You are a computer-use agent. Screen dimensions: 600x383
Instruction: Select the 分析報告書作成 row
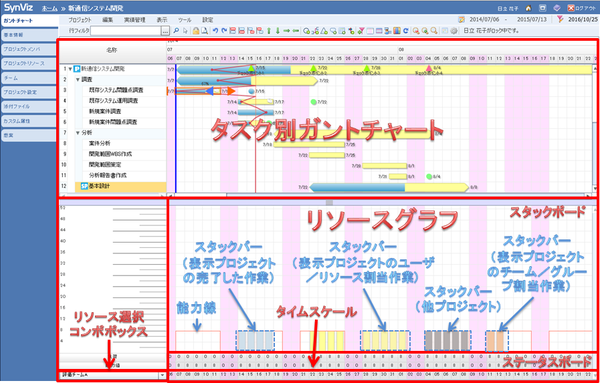(x=113, y=176)
